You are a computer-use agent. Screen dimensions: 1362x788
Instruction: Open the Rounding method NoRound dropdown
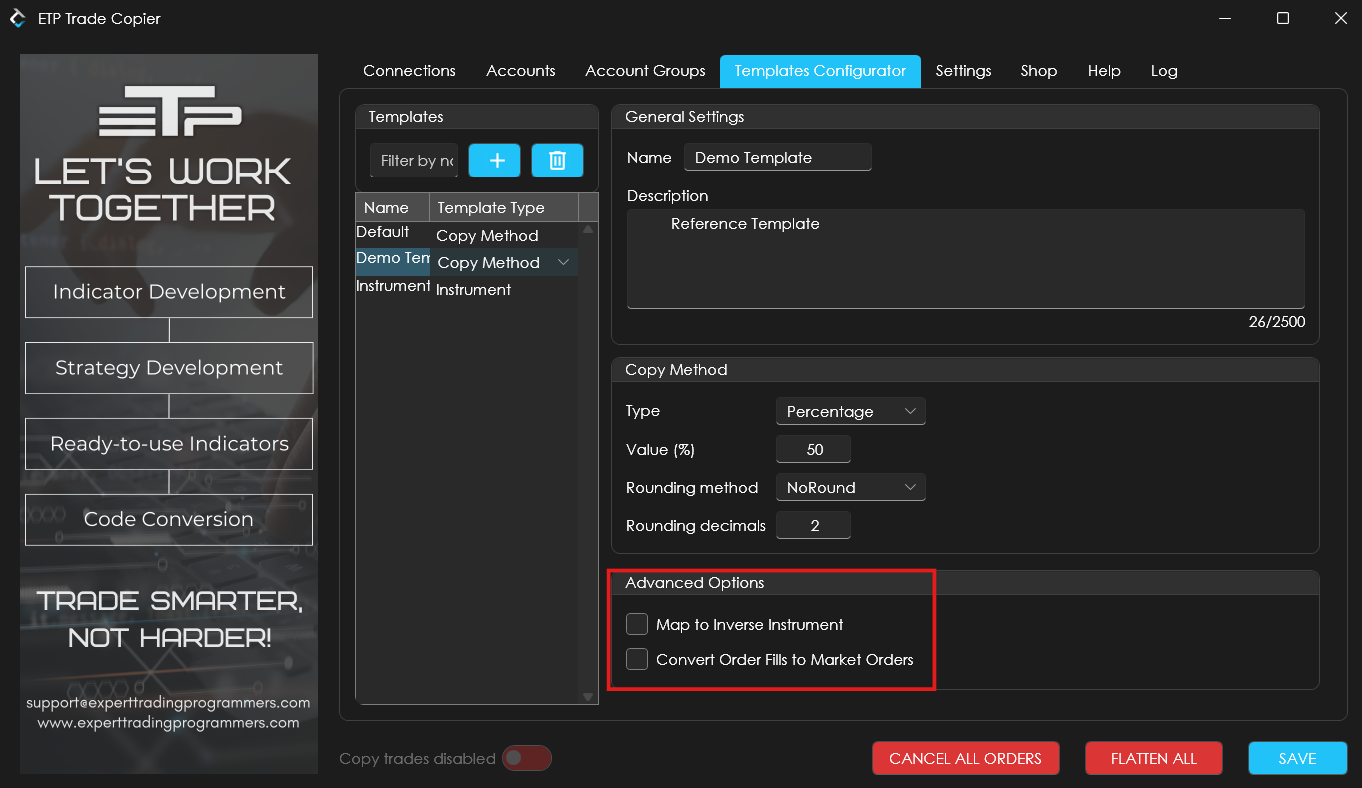point(850,487)
